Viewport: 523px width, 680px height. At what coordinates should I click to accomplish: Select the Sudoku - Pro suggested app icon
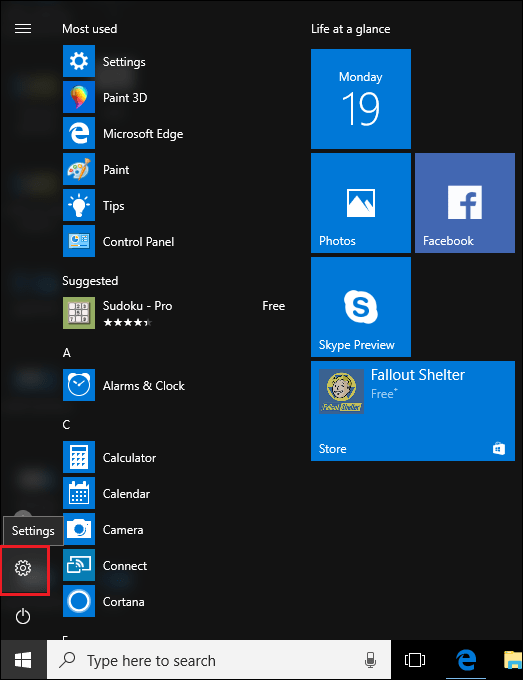[x=79, y=313]
